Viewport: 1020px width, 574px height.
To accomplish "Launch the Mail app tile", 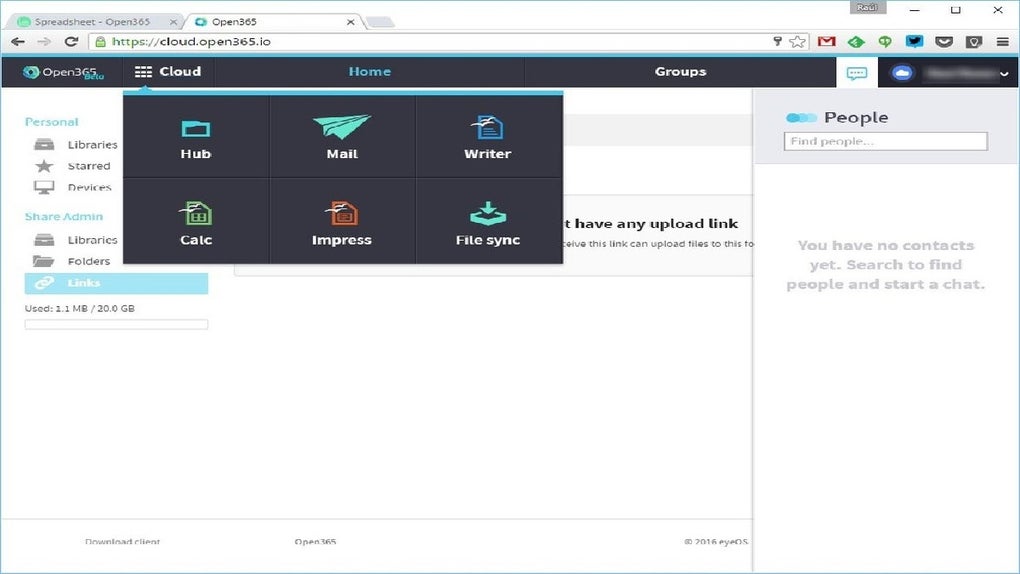I will (342, 137).
